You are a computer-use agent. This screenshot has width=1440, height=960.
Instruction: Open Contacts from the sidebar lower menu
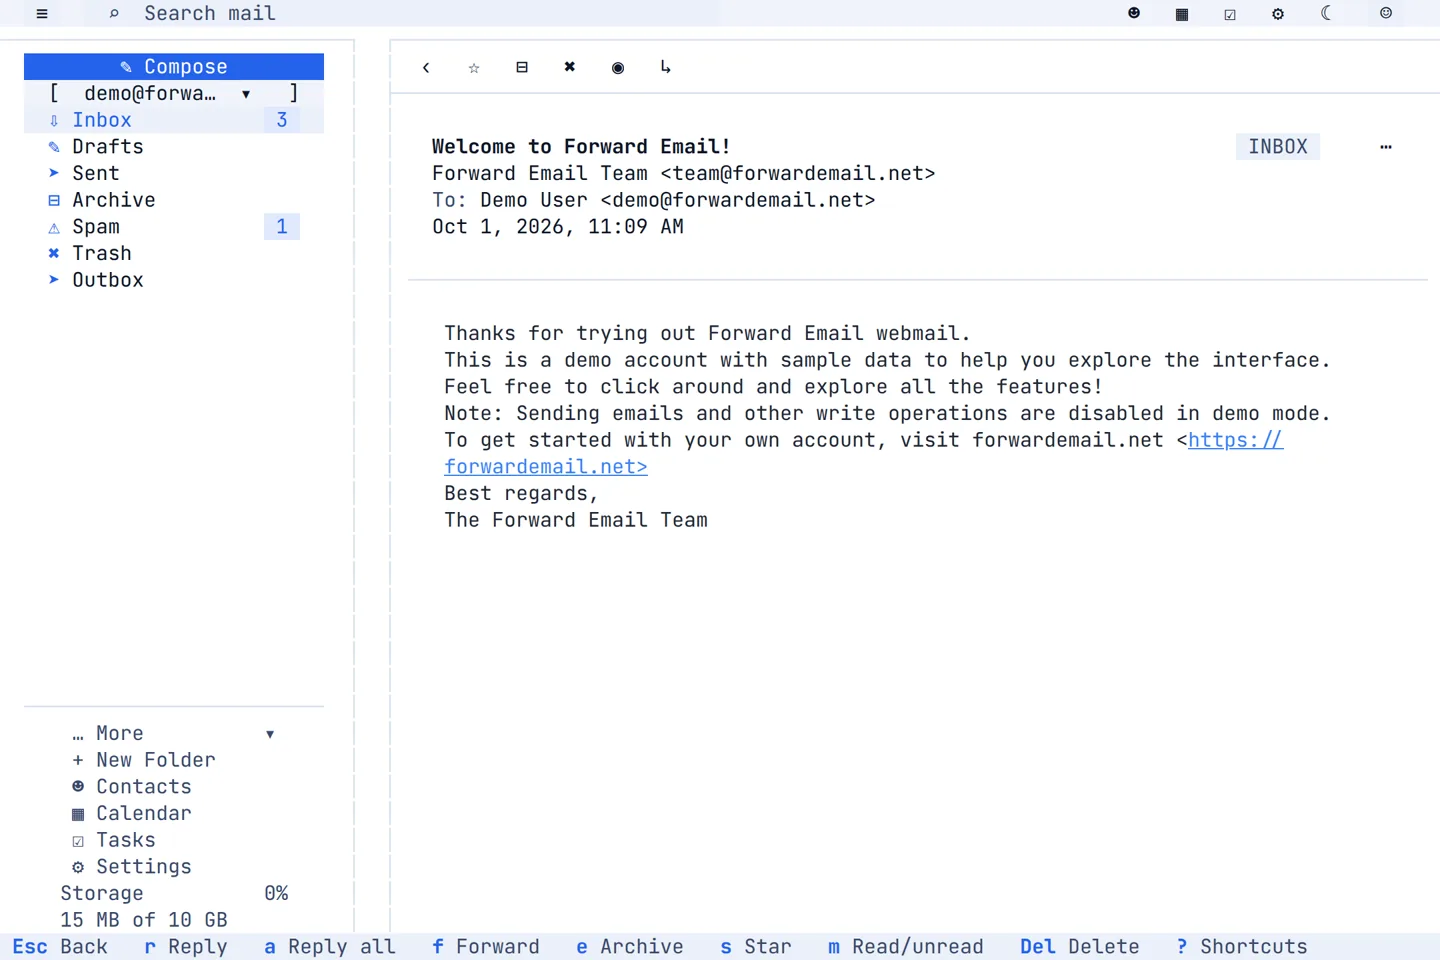coord(132,787)
